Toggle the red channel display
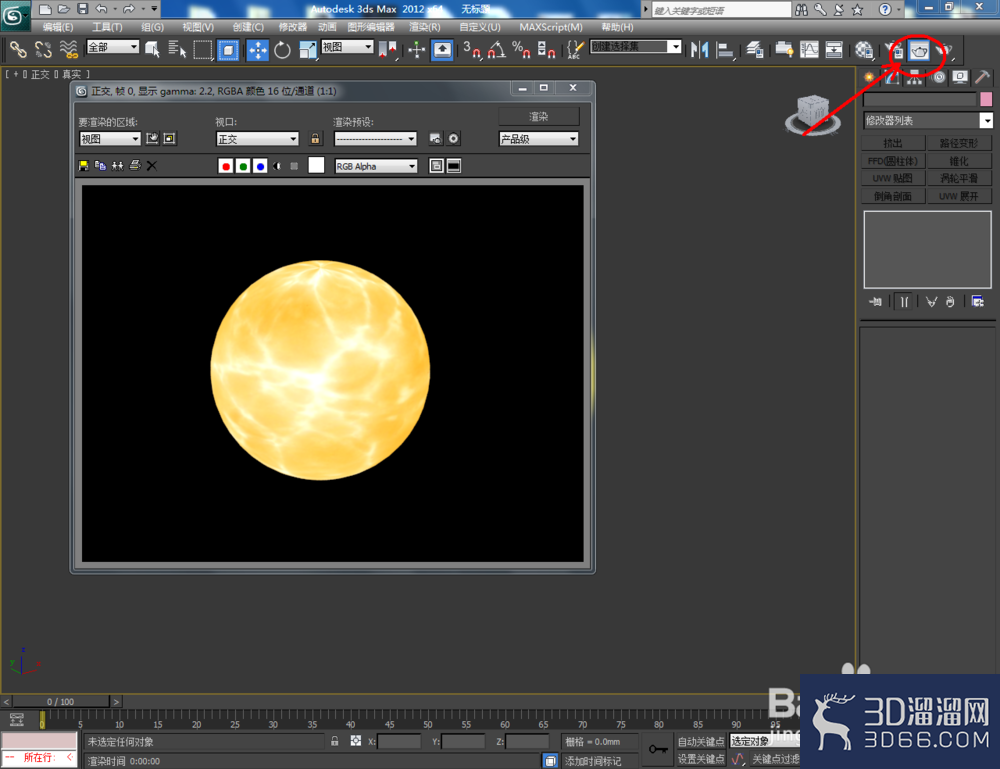 point(226,166)
